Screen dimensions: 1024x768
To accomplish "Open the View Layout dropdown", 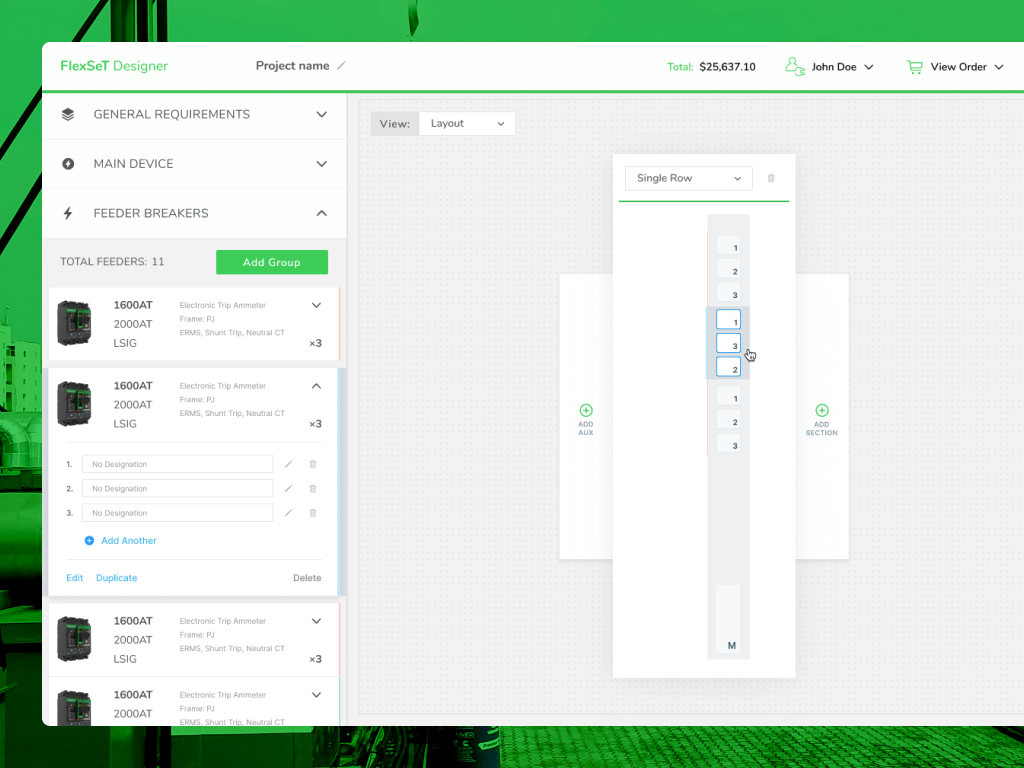I will 467,123.
